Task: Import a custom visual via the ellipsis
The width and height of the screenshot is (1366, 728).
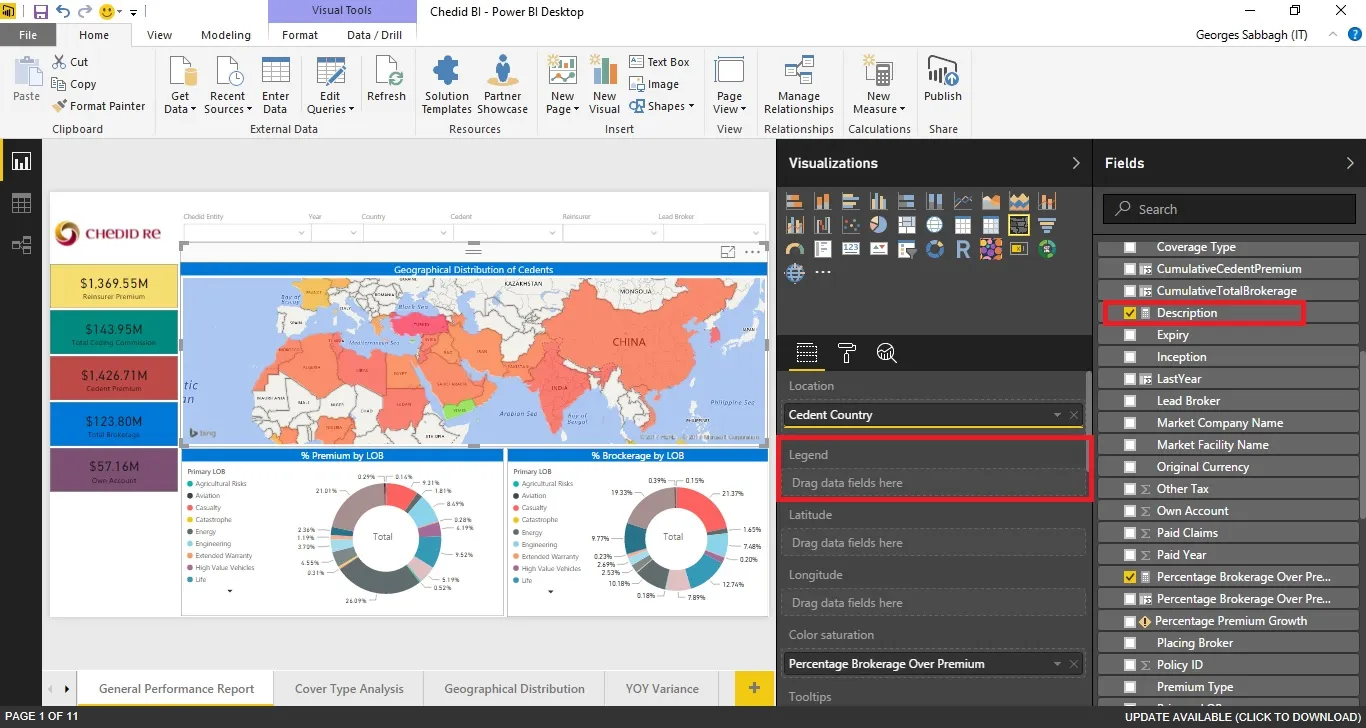Action: [823, 272]
